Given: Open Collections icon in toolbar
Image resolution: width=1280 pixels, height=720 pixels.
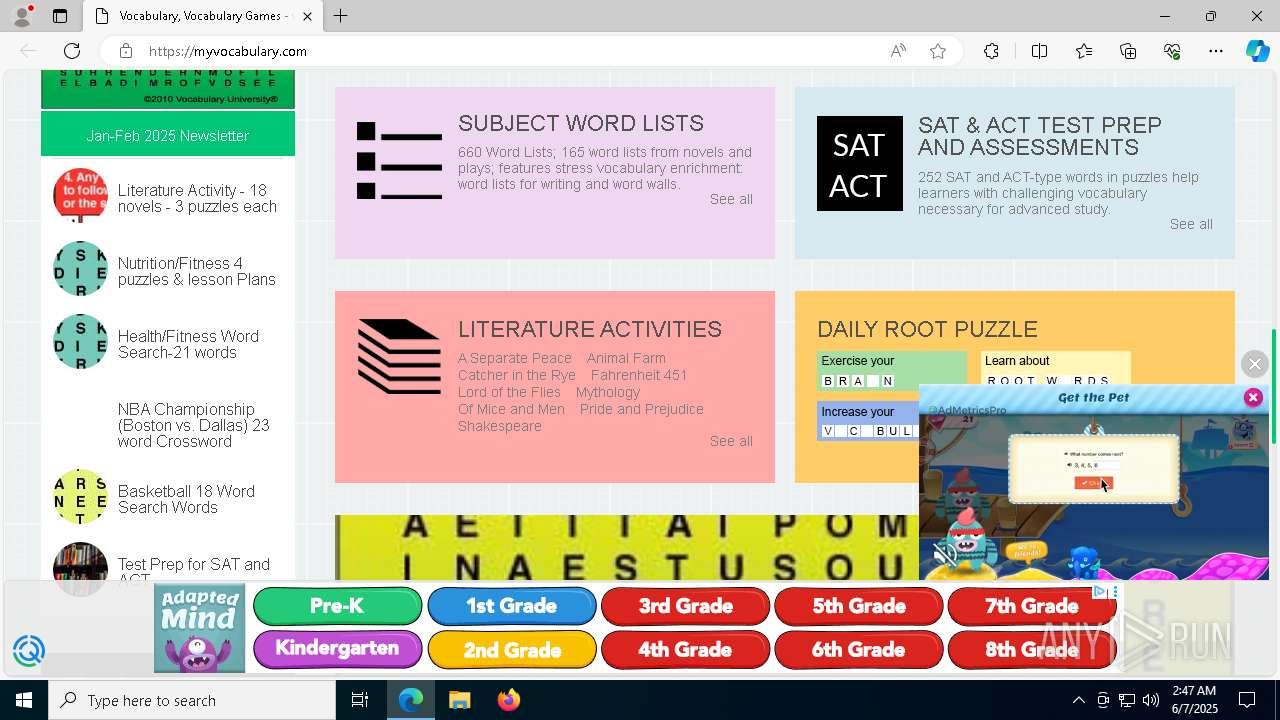Looking at the screenshot, I should coord(1128,51).
